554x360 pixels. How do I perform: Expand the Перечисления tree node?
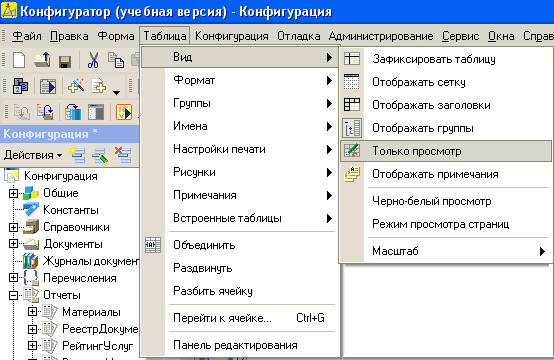[13, 278]
